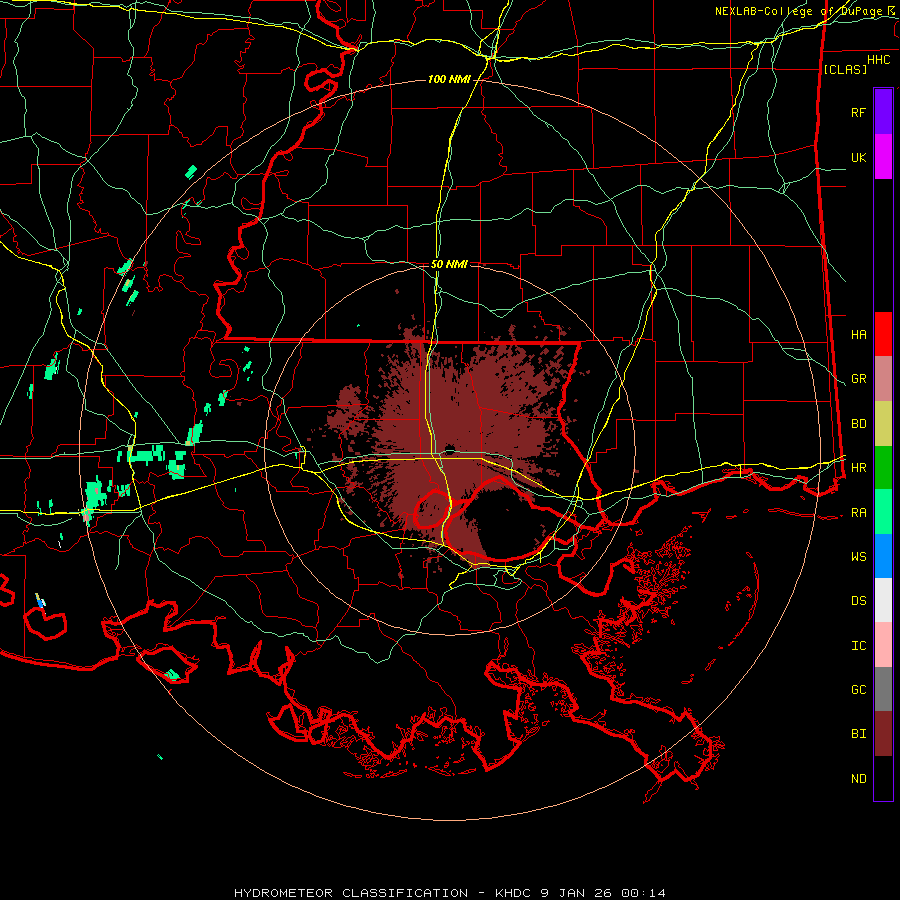Click the RF legend label
The width and height of the screenshot is (900, 900).
tap(858, 112)
